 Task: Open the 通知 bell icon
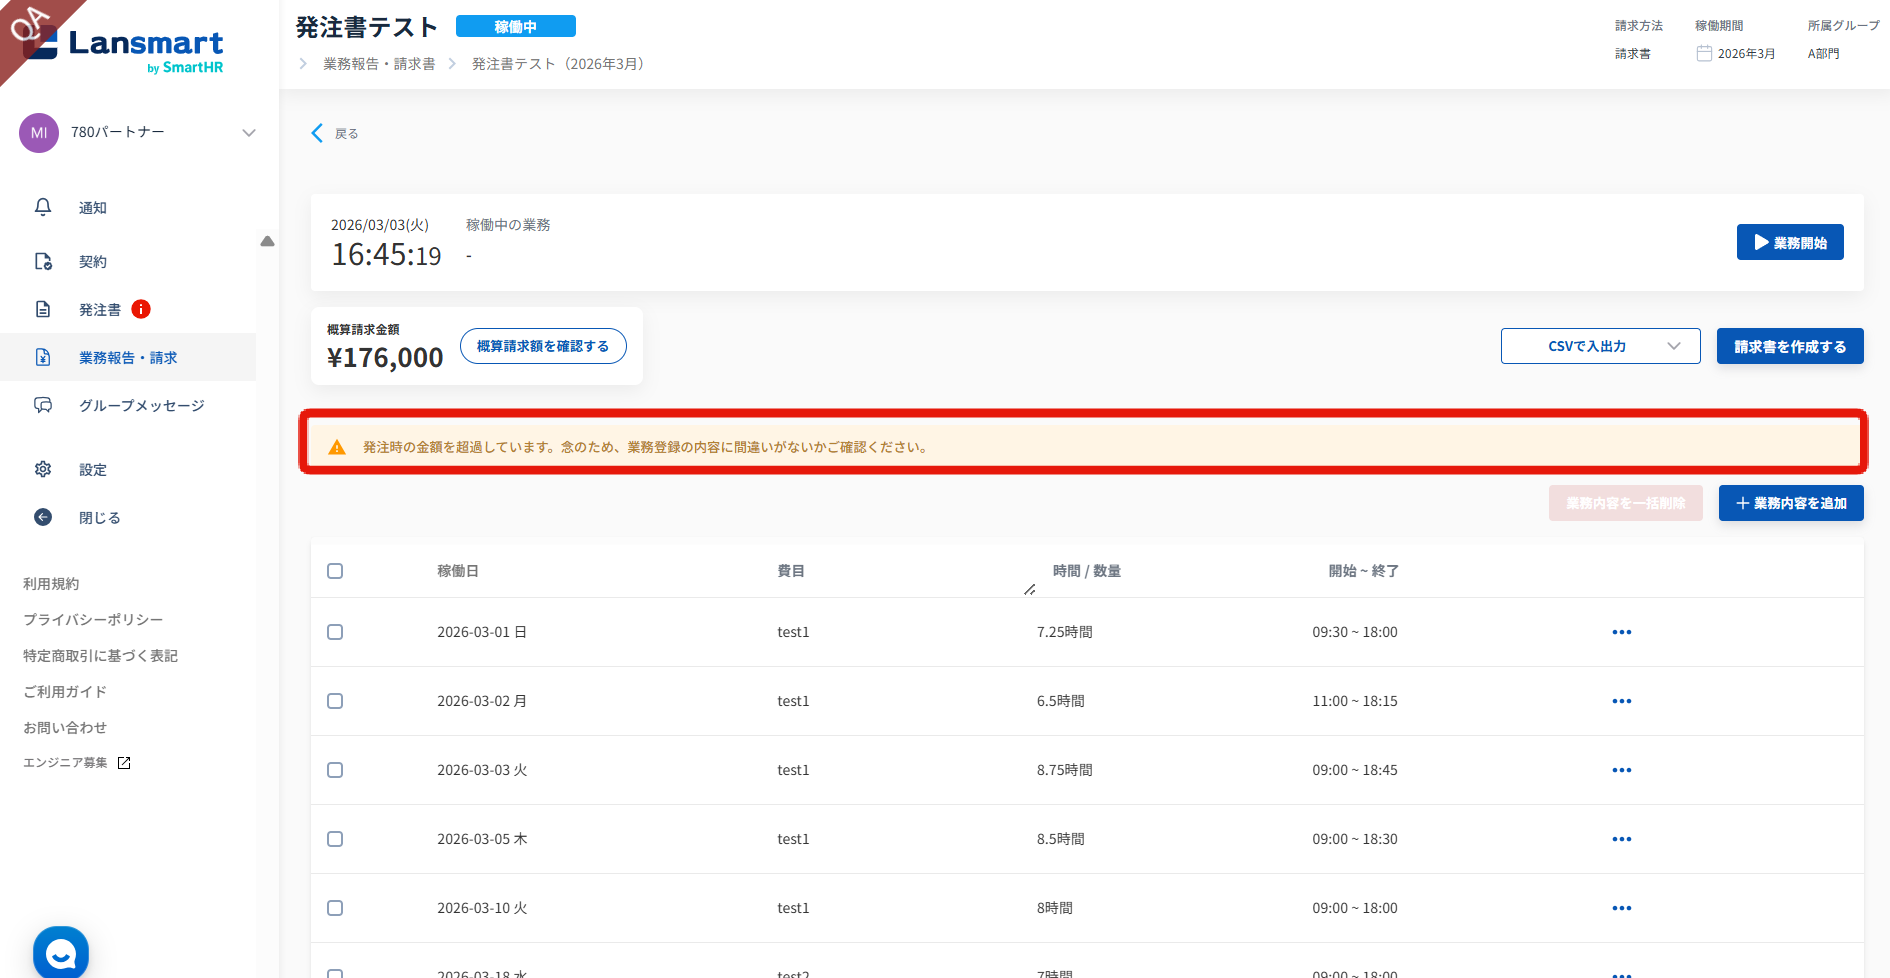point(43,207)
